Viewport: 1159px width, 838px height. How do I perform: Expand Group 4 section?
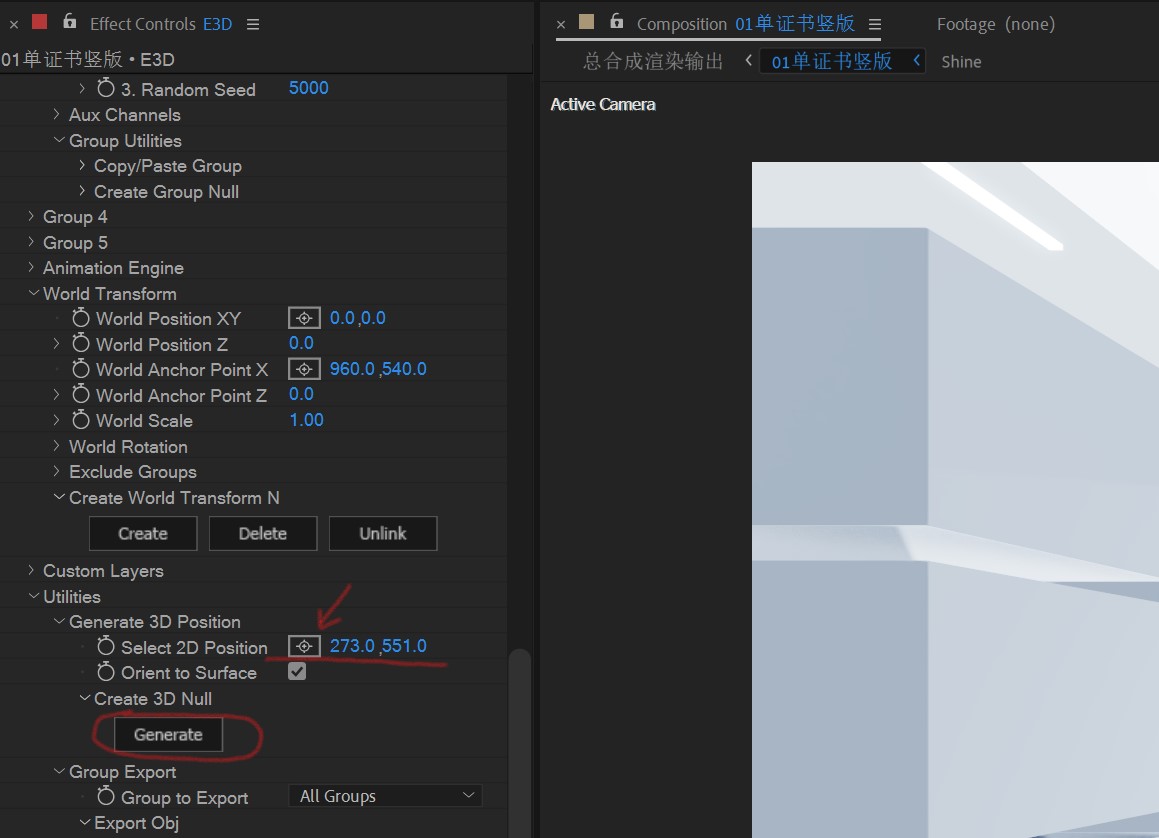point(31,217)
